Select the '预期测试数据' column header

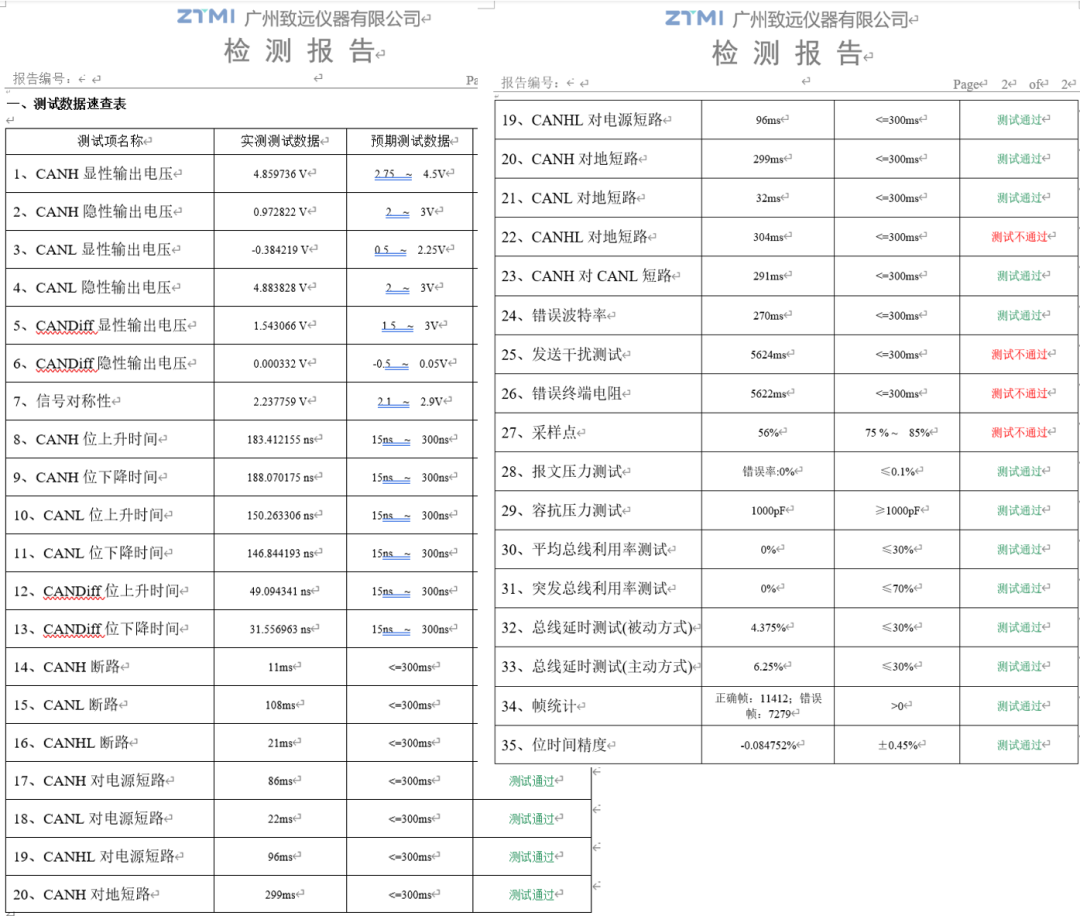(x=411, y=141)
